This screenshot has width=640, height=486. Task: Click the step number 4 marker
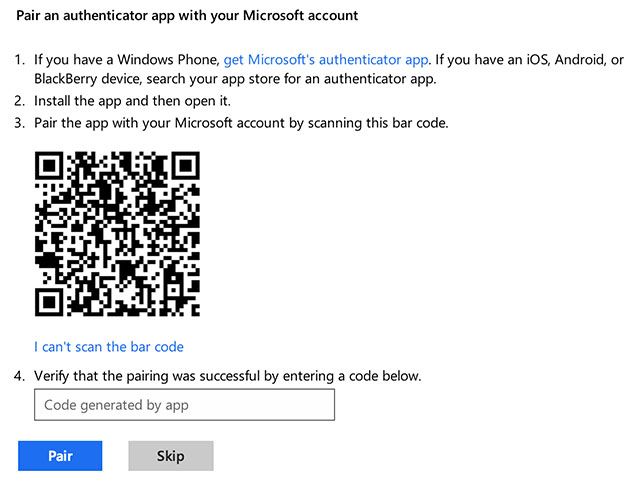(x=21, y=376)
